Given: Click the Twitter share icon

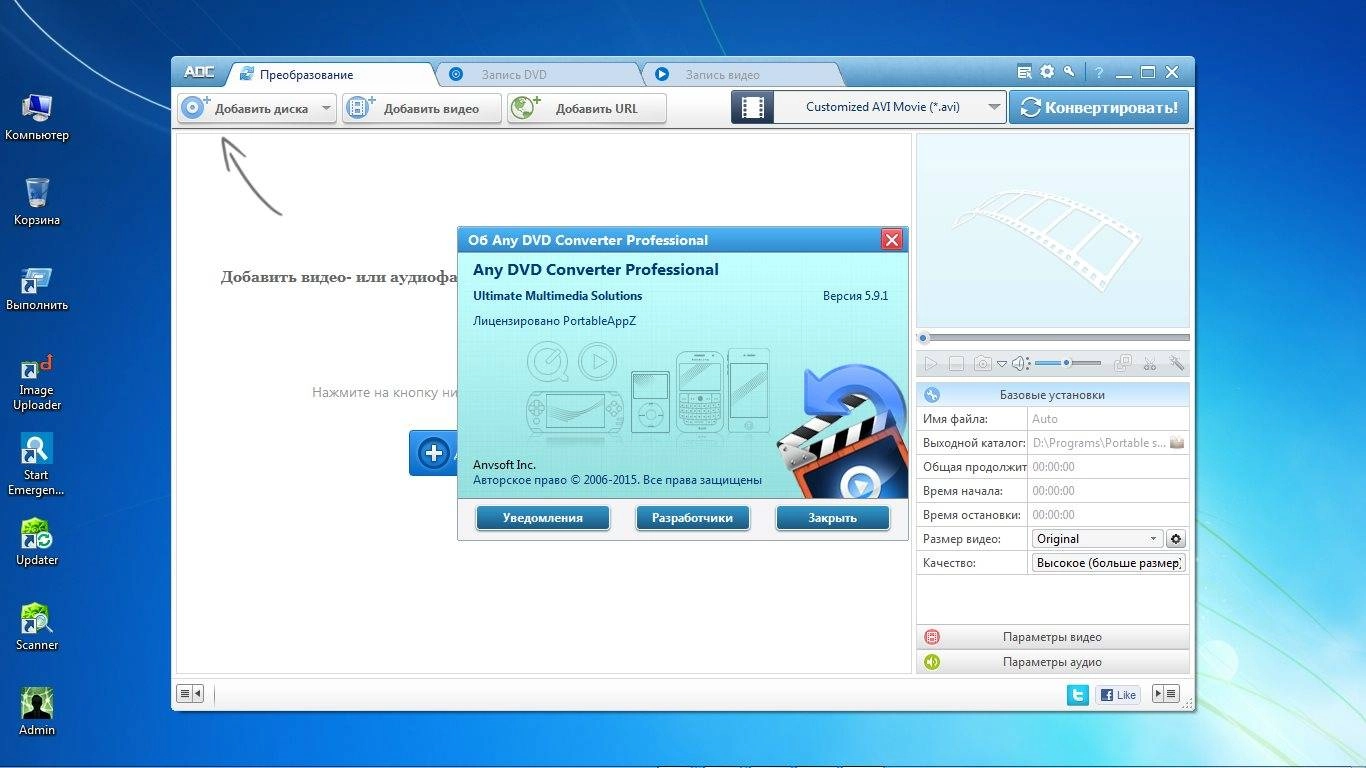Looking at the screenshot, I should [1078, 695].
